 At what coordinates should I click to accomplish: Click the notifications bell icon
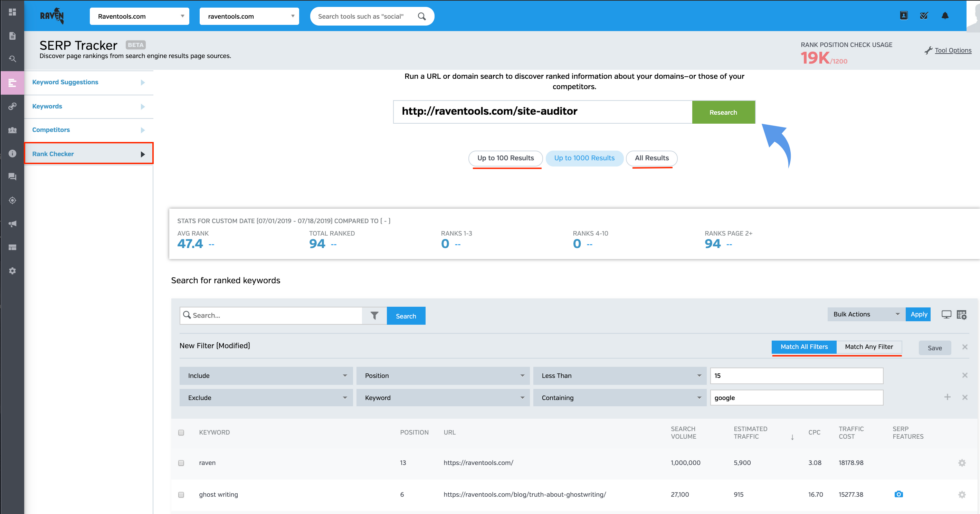945,16
